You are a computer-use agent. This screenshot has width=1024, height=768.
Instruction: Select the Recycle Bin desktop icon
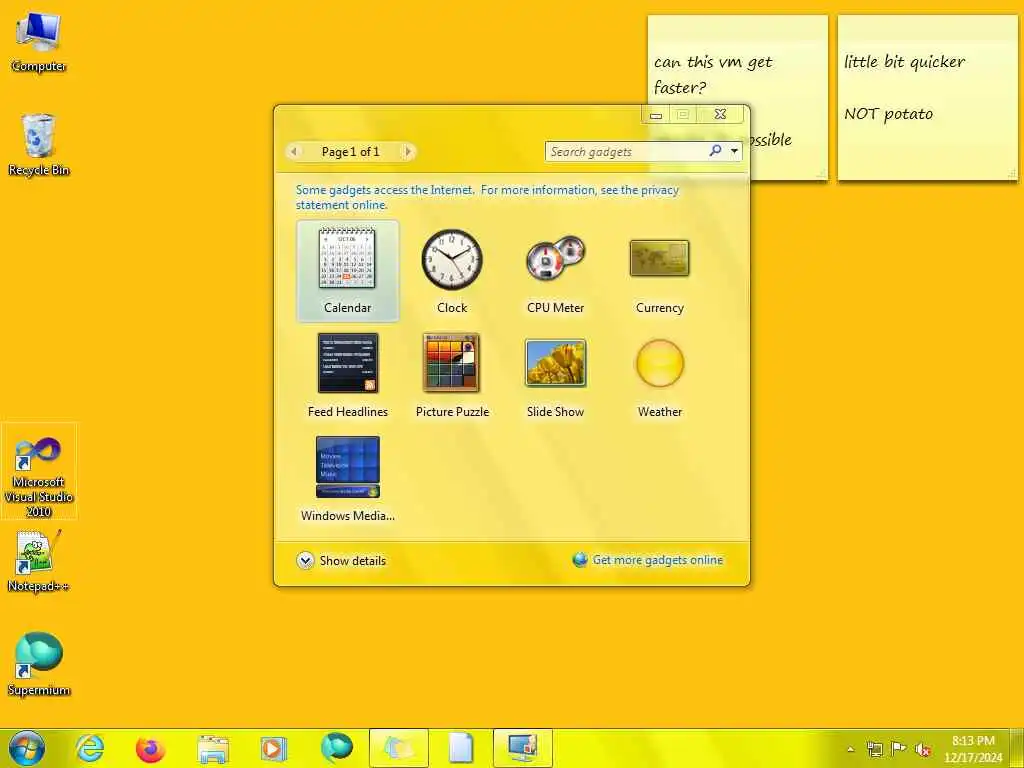tap(38, 145)
